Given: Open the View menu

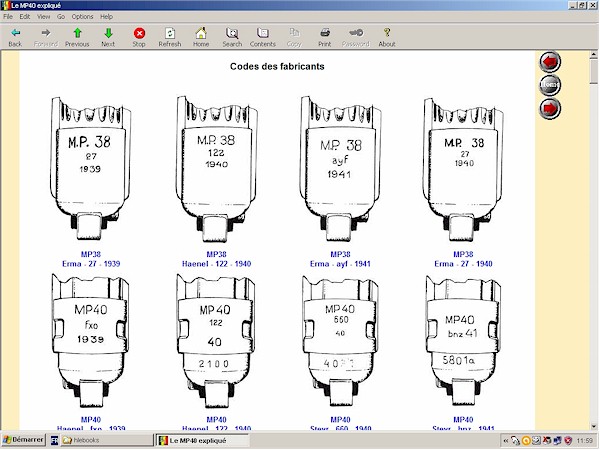Looking at the screenshot, I should (43, 16).
